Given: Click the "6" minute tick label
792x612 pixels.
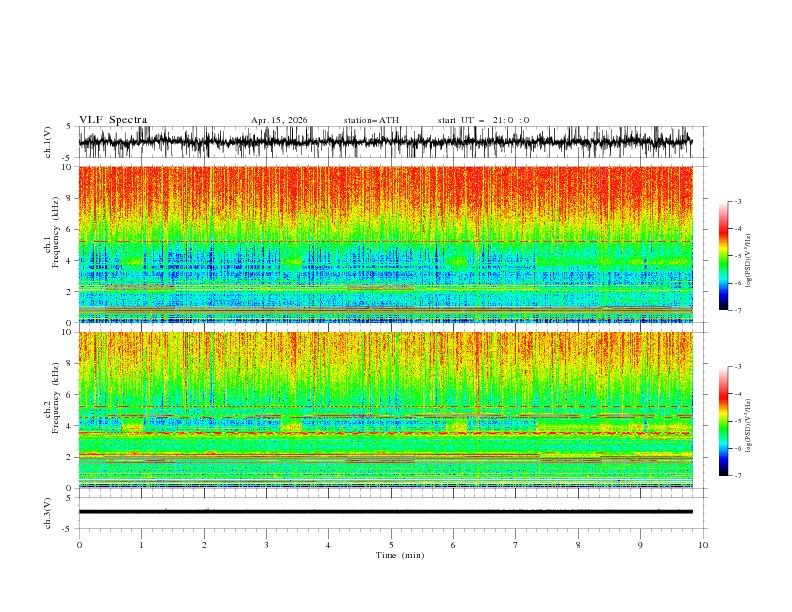Looking at the screenshot, I should [453, 545].
